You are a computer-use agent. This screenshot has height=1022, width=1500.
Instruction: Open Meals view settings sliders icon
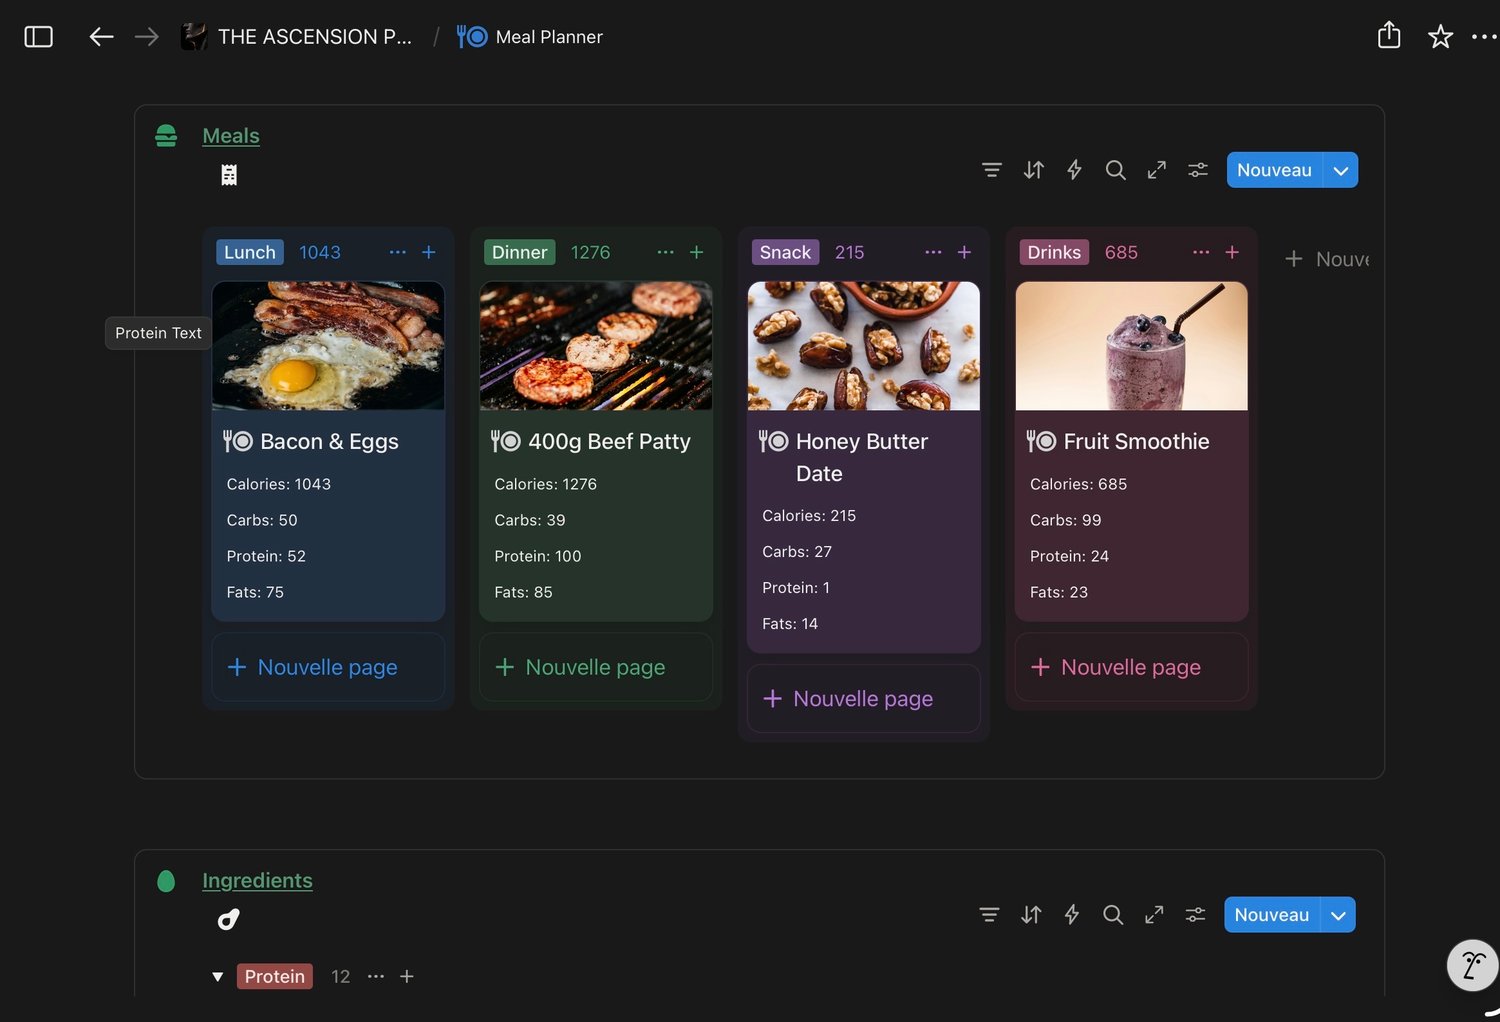coord(1198,170)
